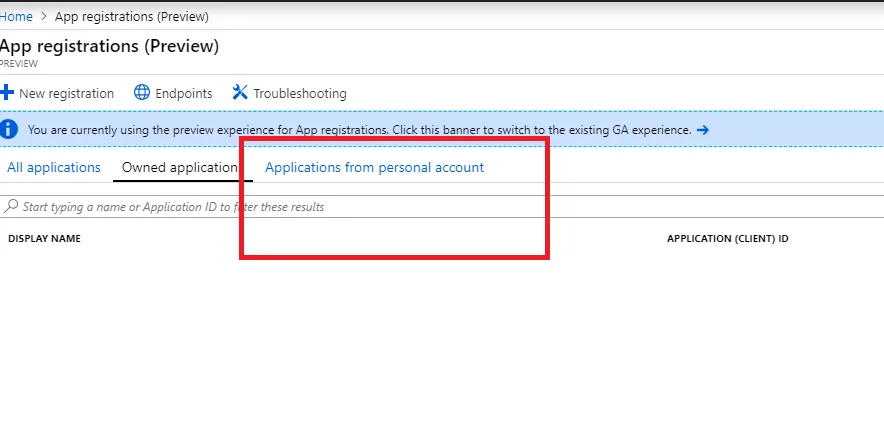Viewport: 884px width, 432px height.
Task: Click banner text to switch to GA experience
Action: 359,130
